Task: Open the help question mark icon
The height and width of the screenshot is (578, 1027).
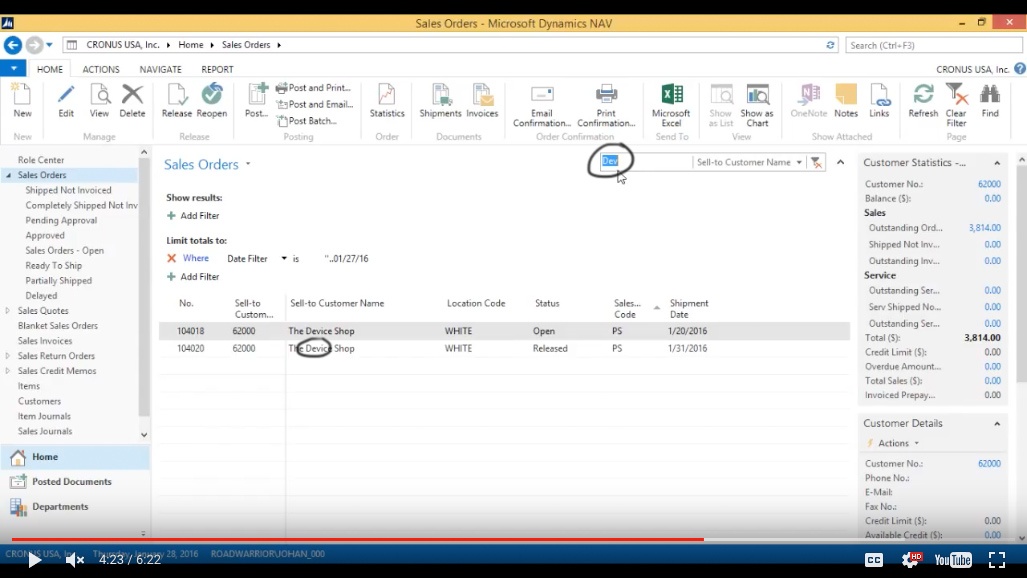Action: (x=1020, y=69)
